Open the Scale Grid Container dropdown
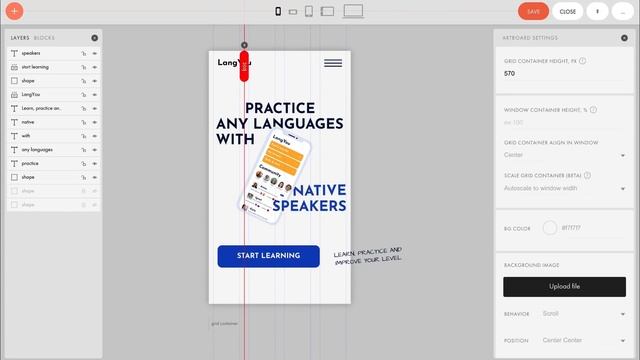 (564, 189)
